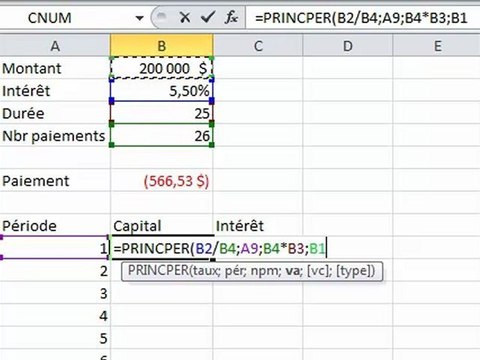Click the 5,50% interest rate cell
Screen dimensions: 480x360
[x=162, y=91]
